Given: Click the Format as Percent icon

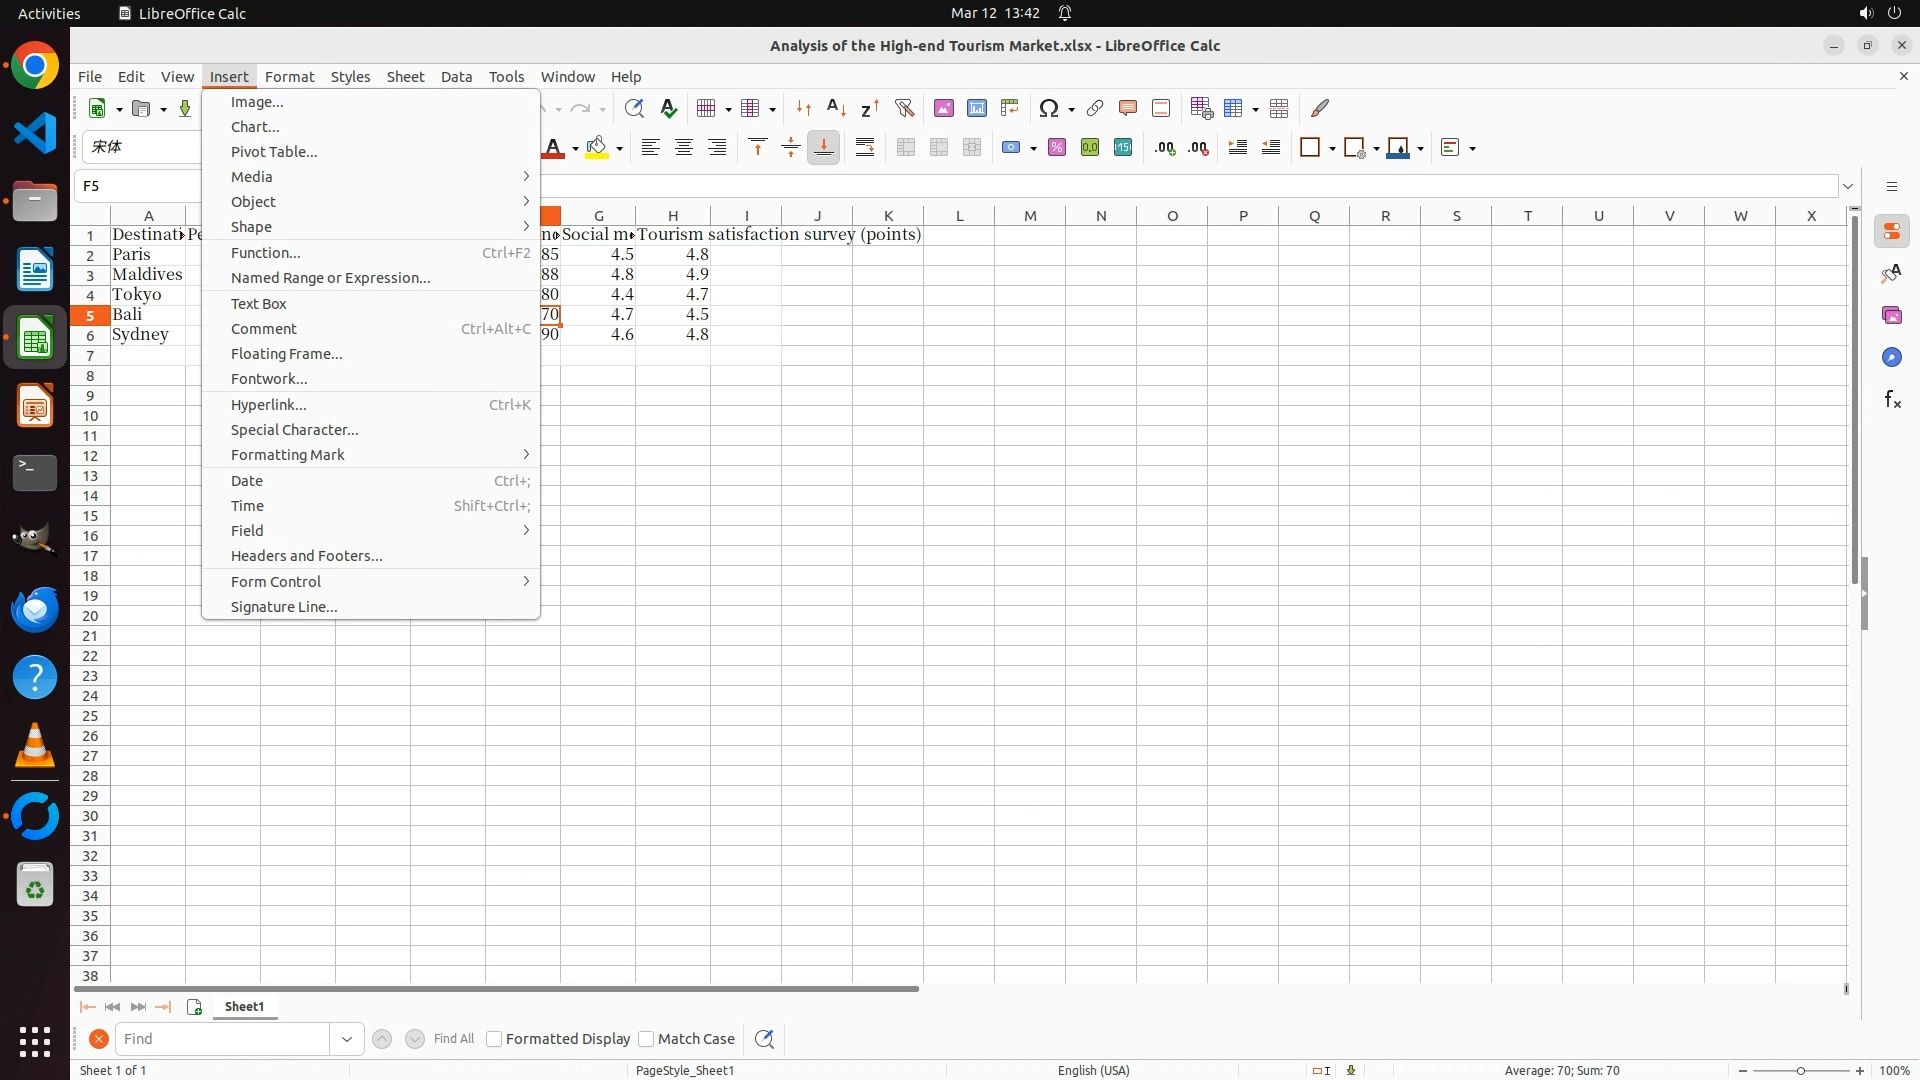Looking at the screenshot, I should (x=1057, y=148).
